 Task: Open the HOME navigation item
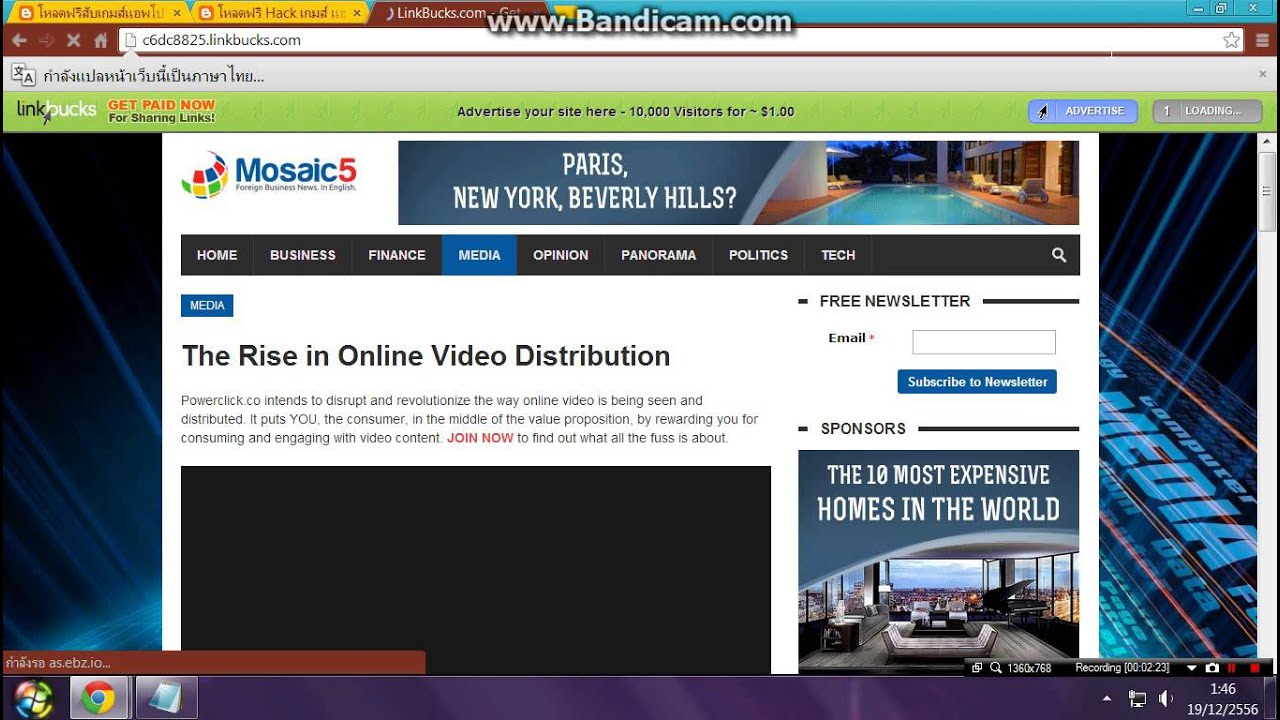tap(217, 255)
